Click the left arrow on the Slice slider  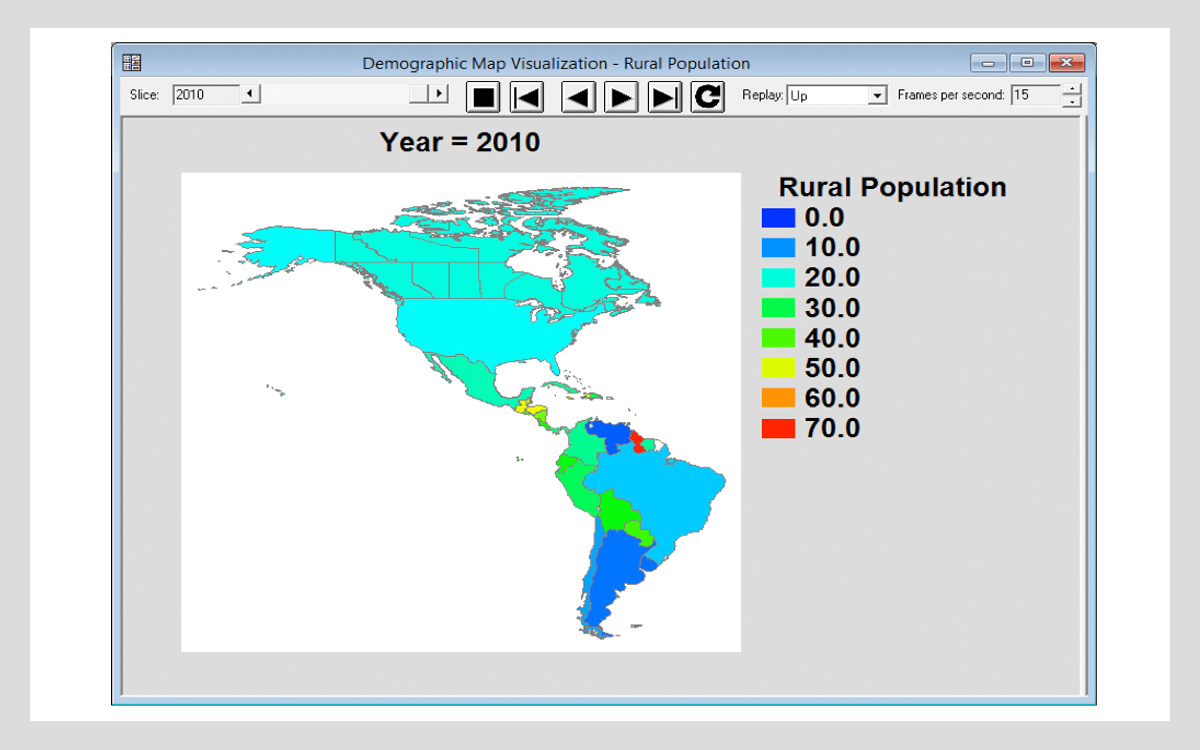[250, 95]
